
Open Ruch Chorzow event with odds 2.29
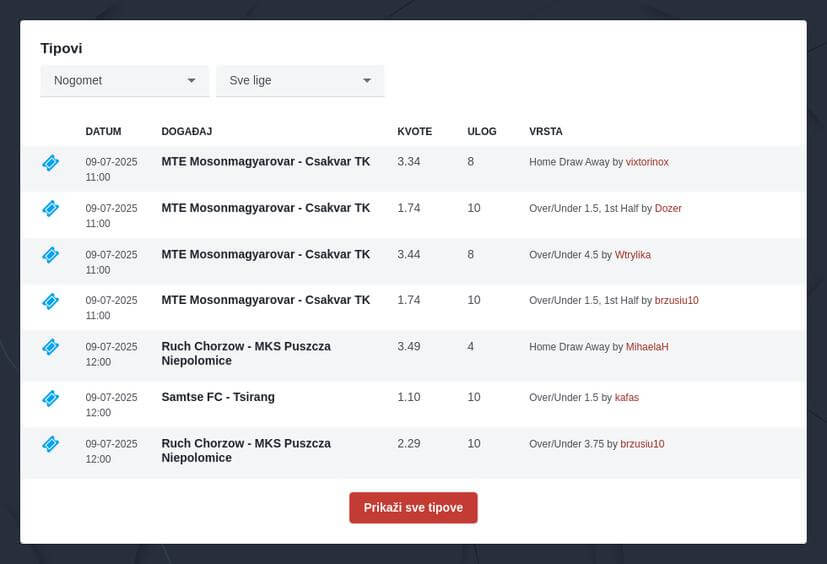[x=246, y=451]
